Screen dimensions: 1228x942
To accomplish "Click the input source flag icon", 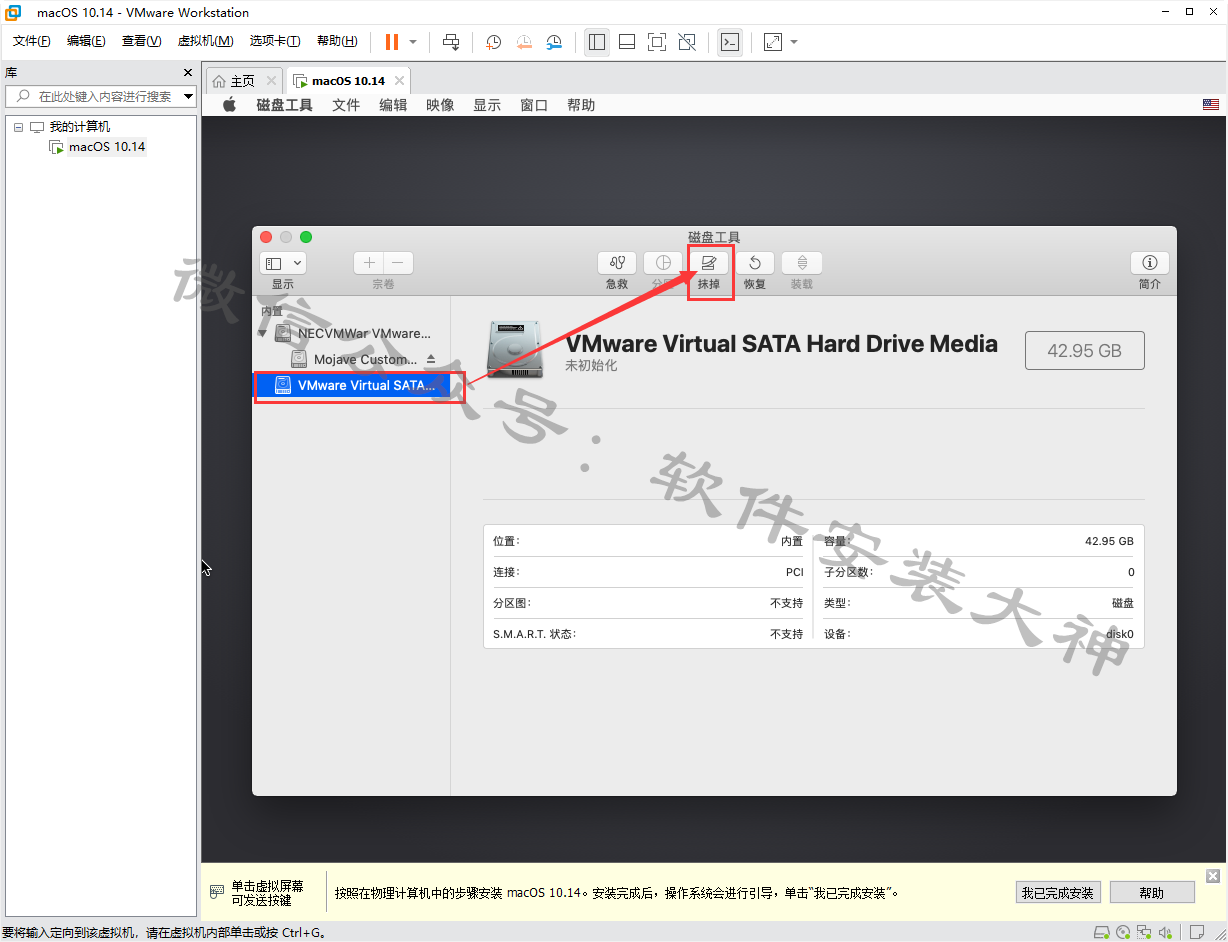I will pos(1211,105).
